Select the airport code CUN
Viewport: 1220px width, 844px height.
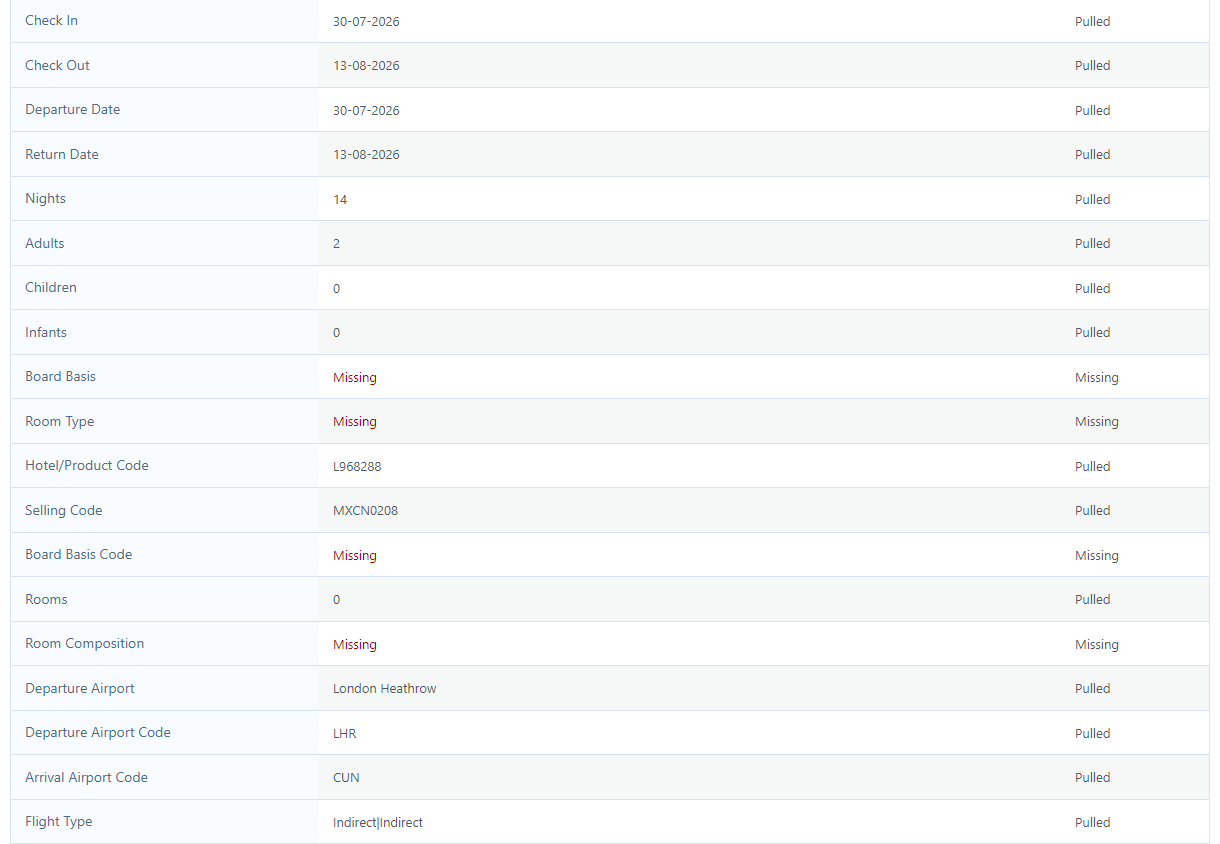tap(346, 778)
